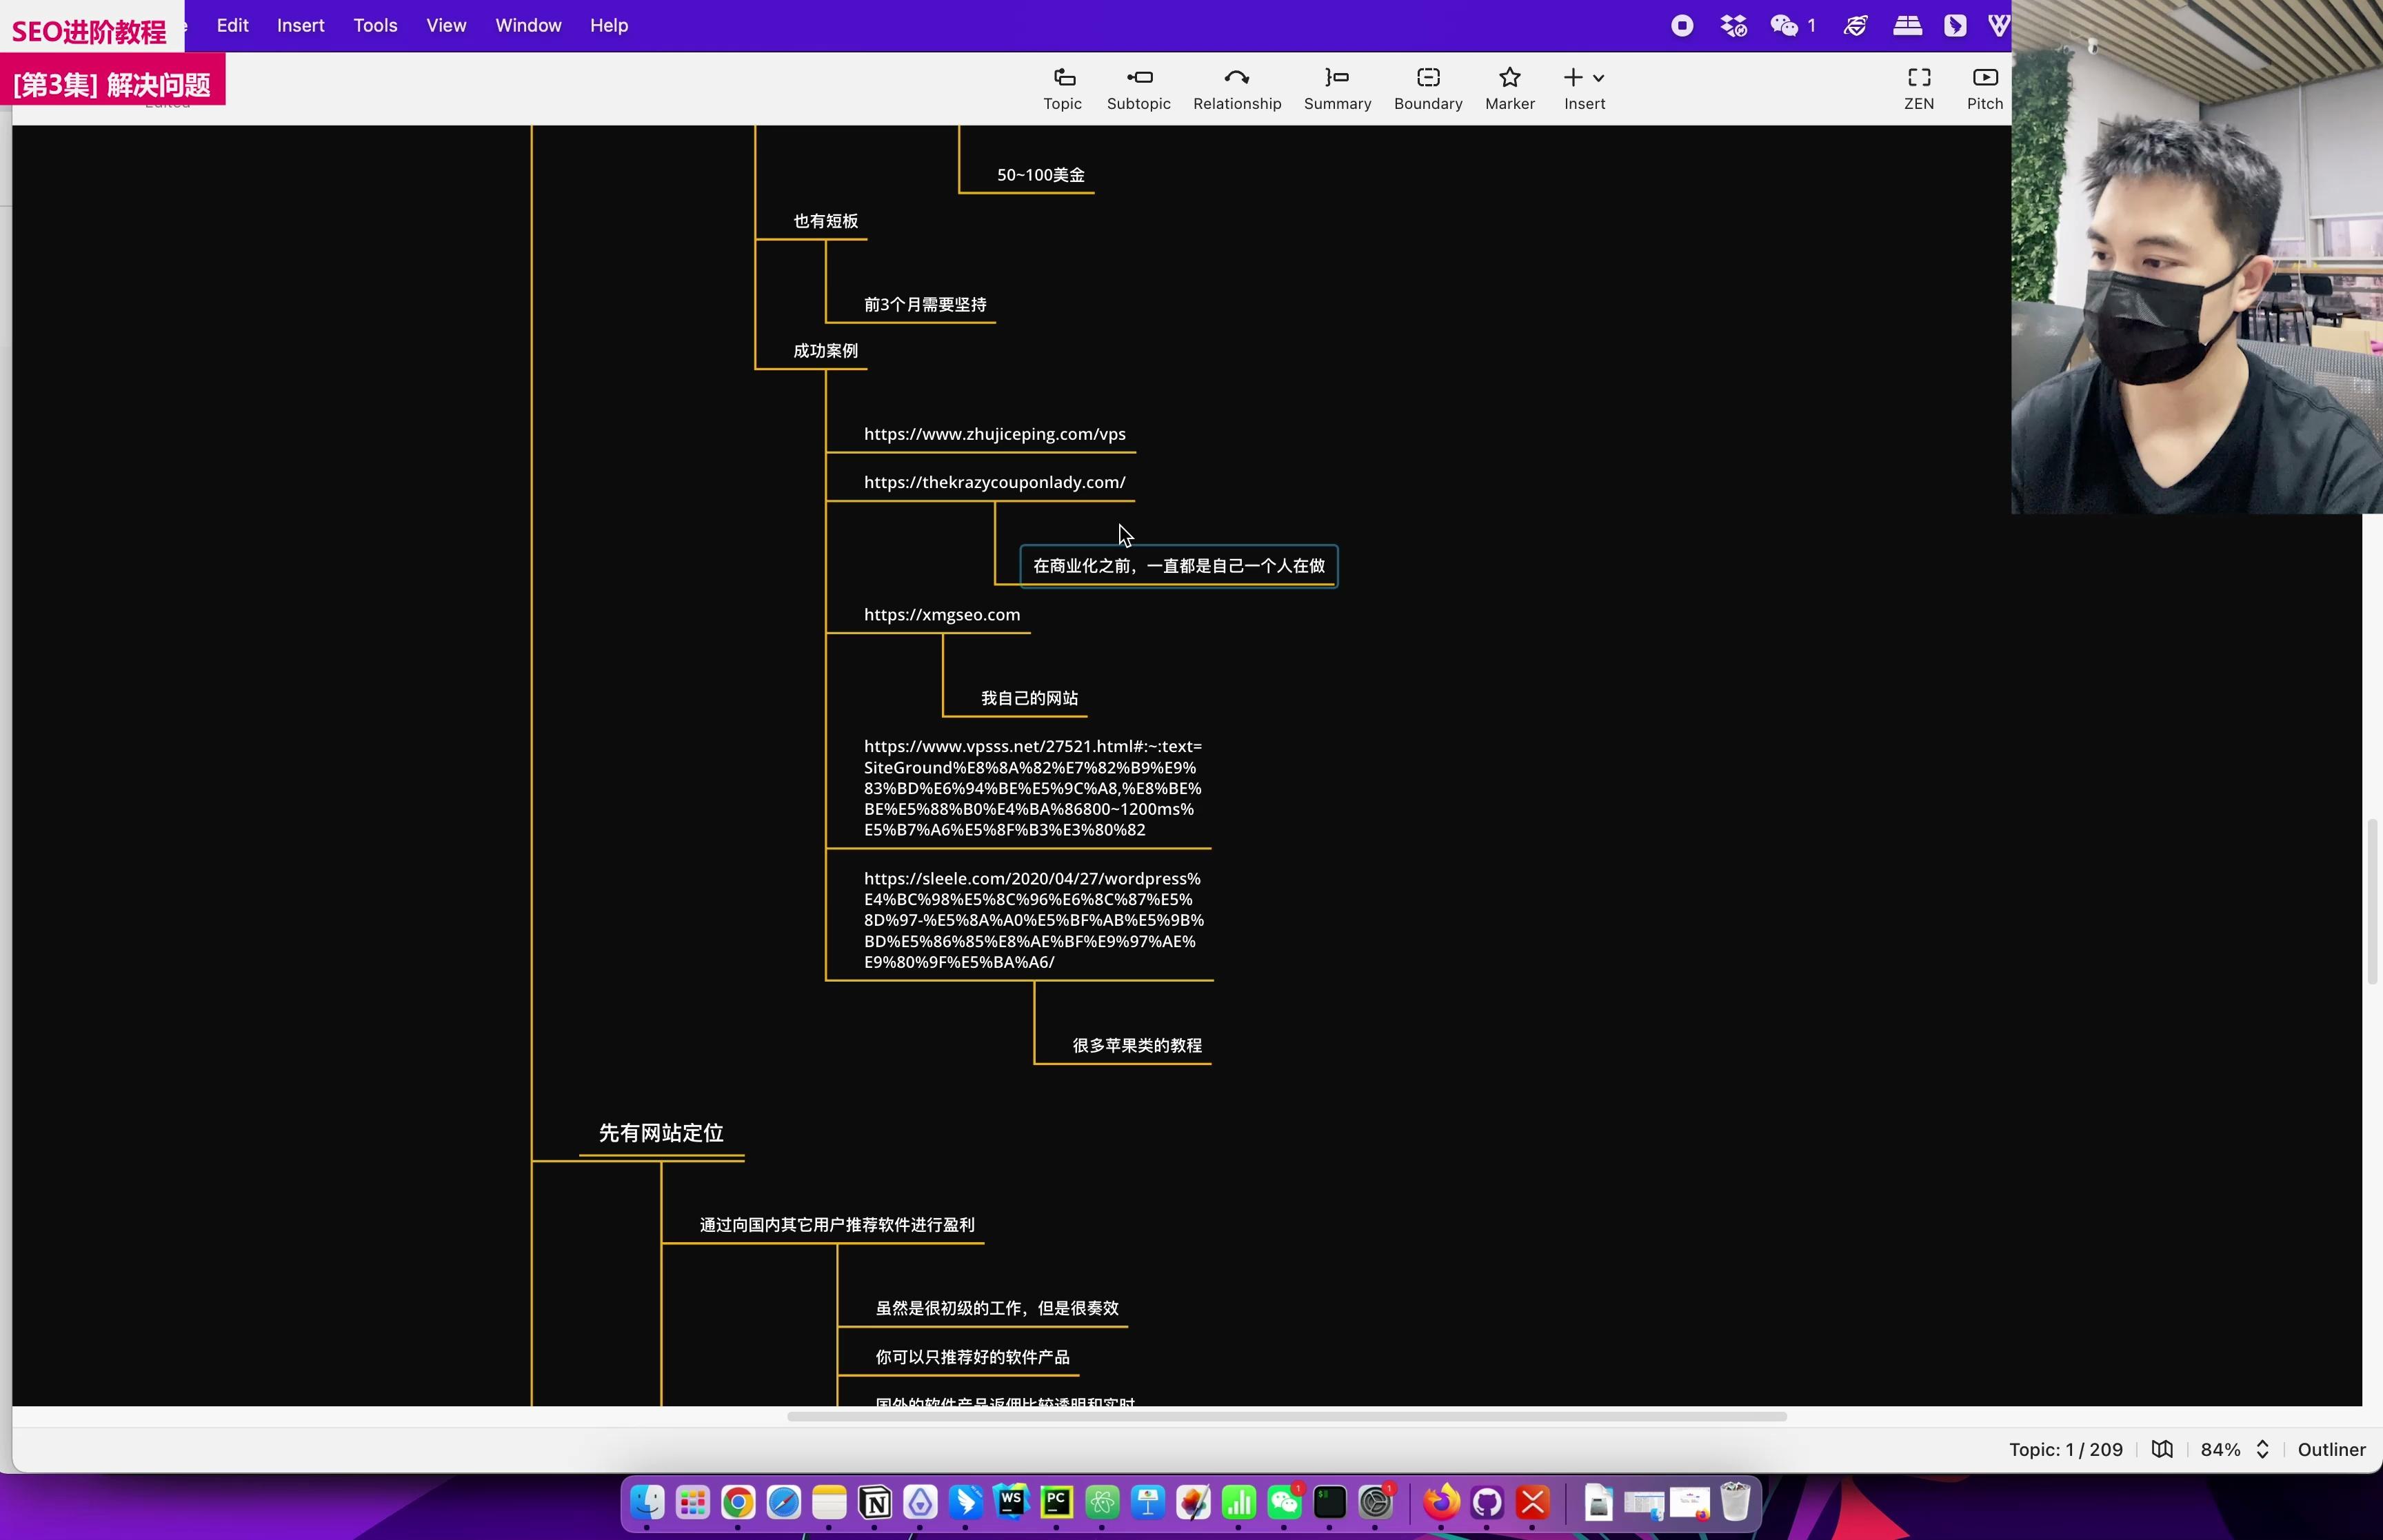
Task: Open Terminal in the Dock
Action: coord(1330,1502)
